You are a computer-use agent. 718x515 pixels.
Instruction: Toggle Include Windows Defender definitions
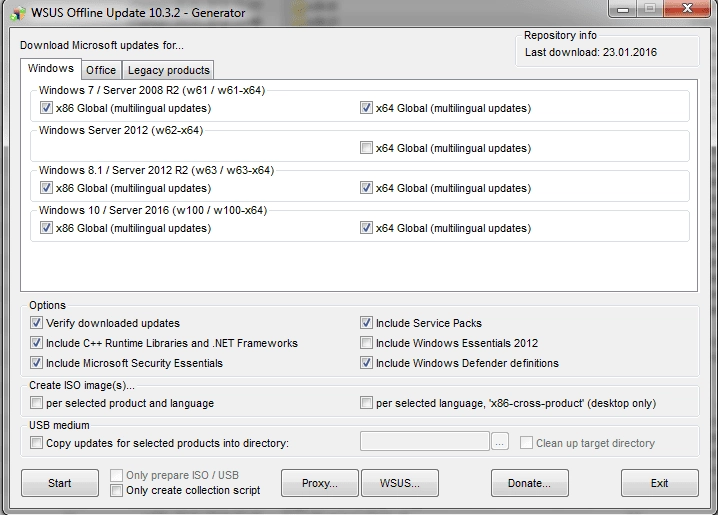[366, 363]
